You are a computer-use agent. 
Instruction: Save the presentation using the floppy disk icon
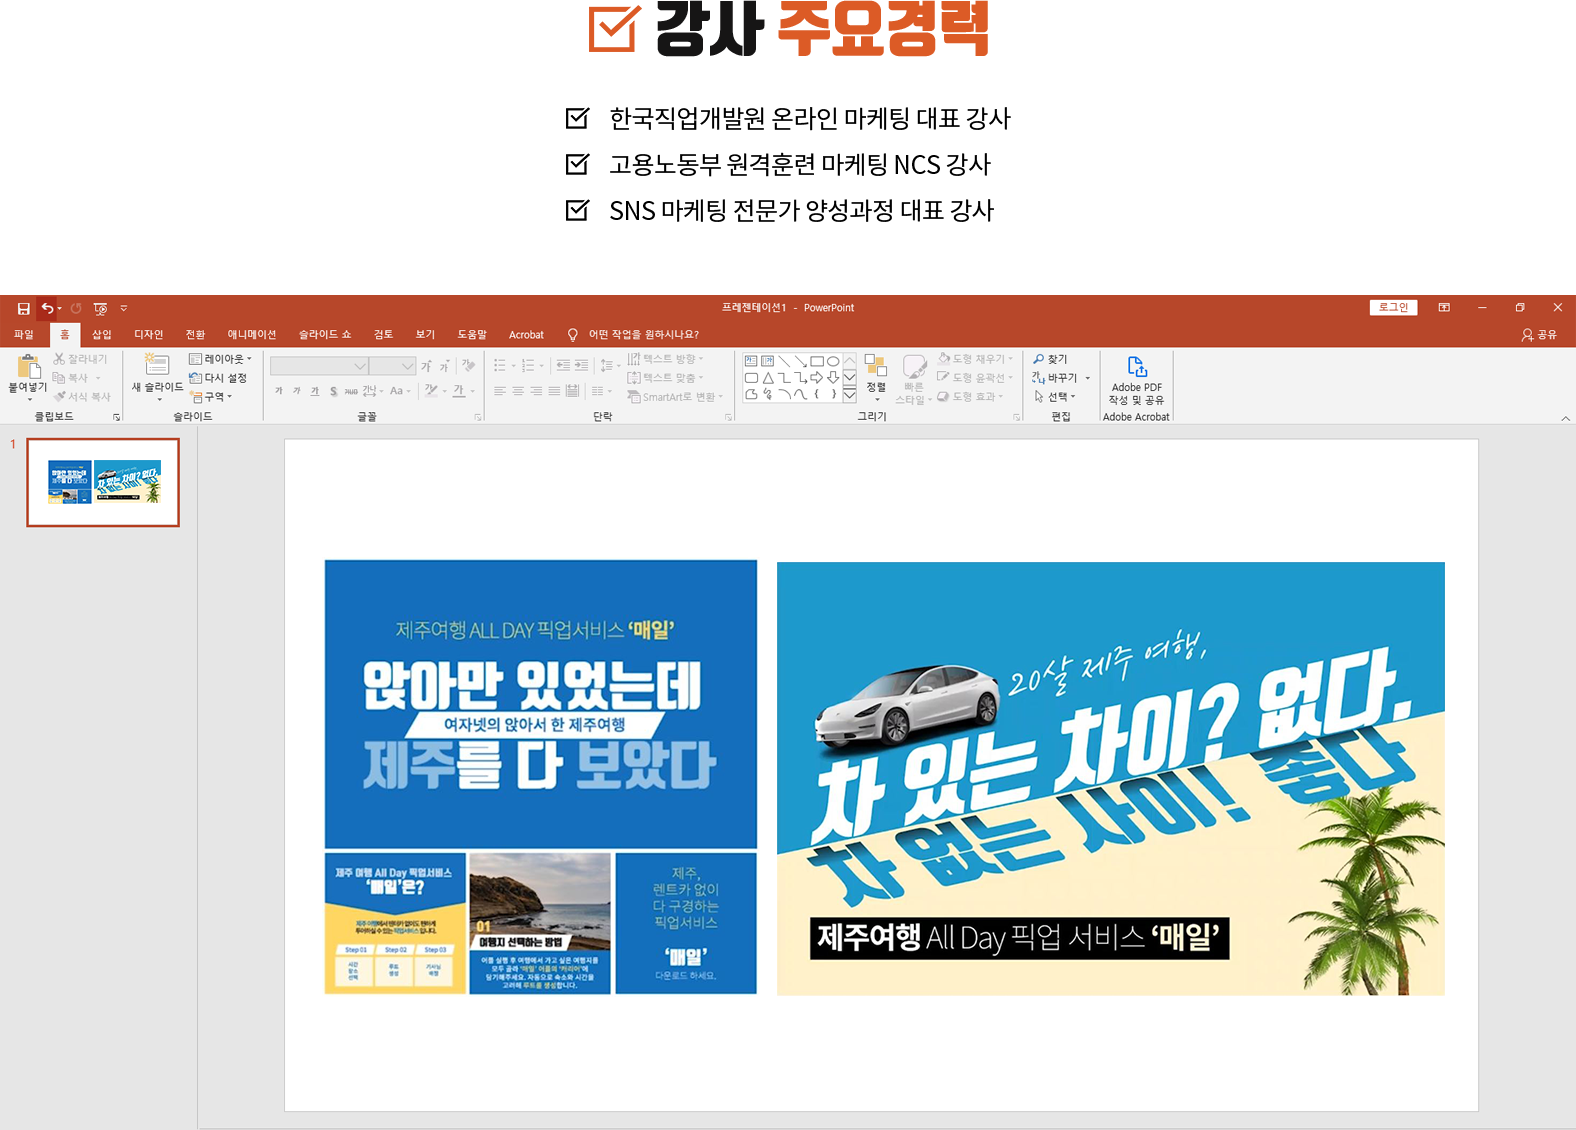23,308
